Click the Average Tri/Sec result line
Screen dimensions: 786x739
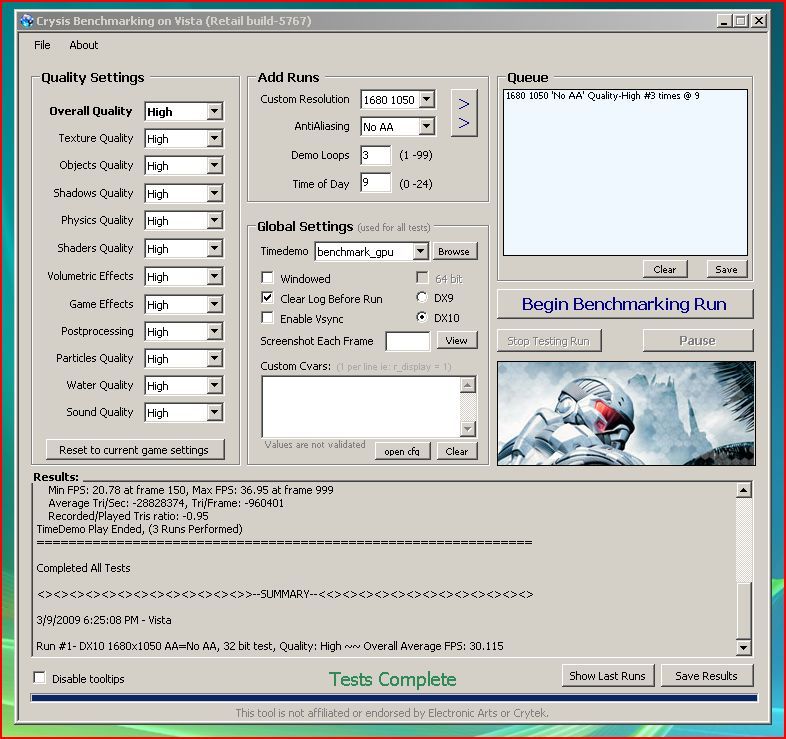166,503
